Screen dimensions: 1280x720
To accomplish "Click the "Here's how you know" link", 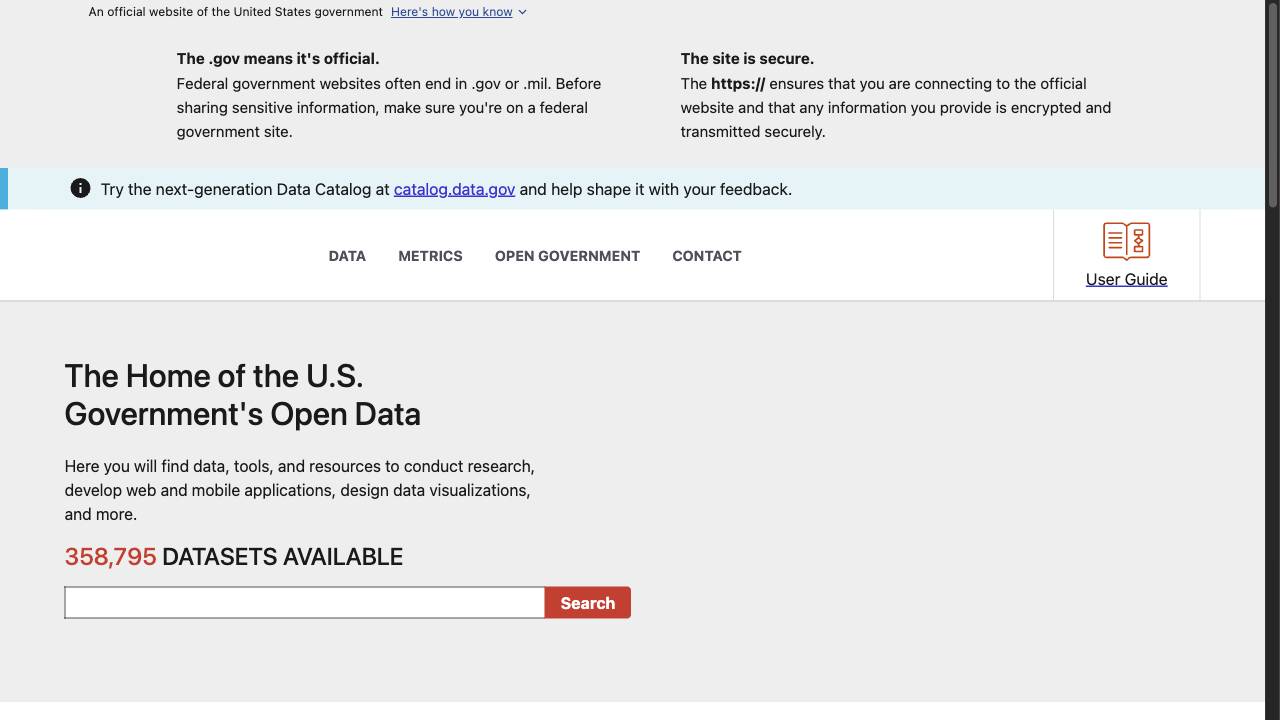I will 451,12.
